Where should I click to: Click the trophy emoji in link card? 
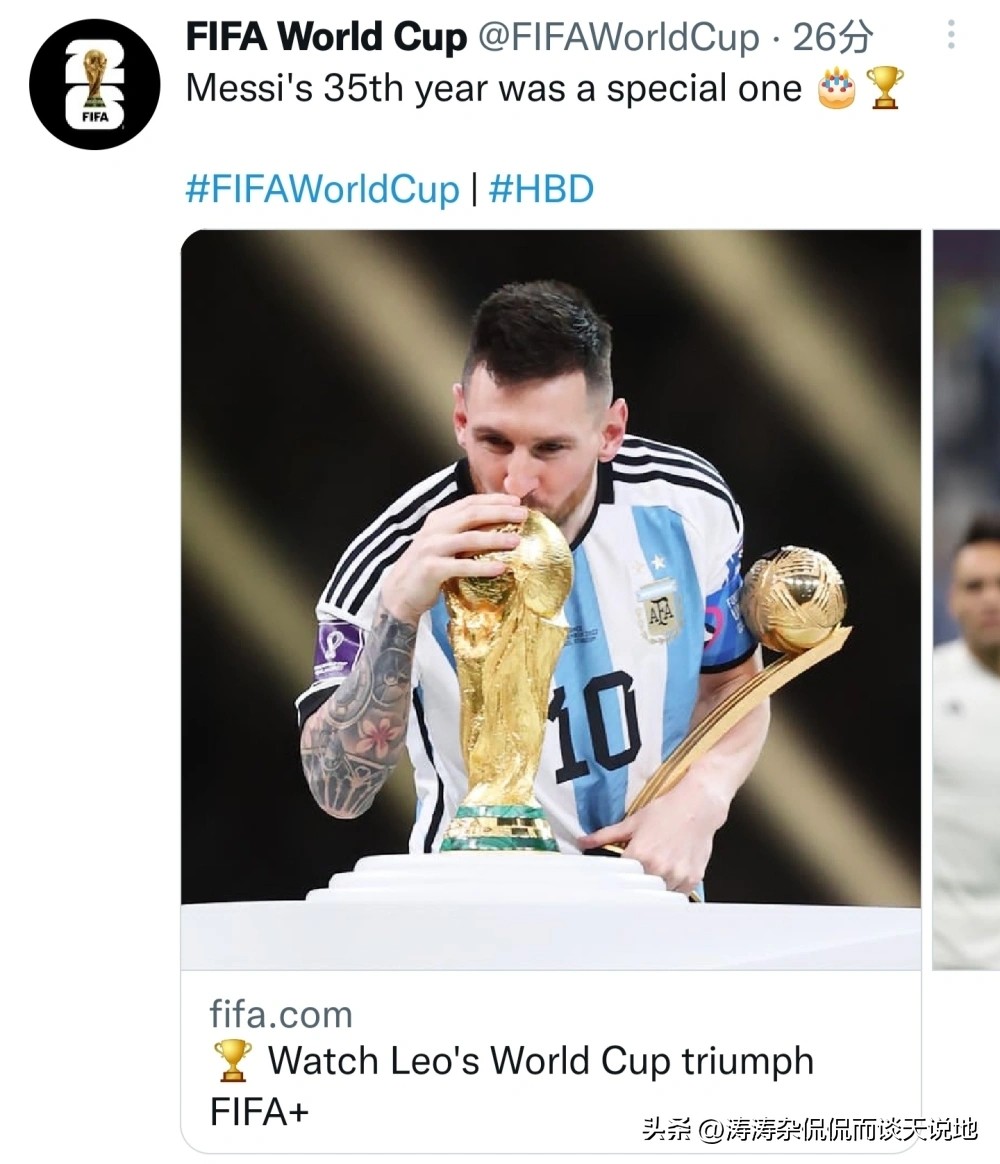click(x=233, y=1061)
